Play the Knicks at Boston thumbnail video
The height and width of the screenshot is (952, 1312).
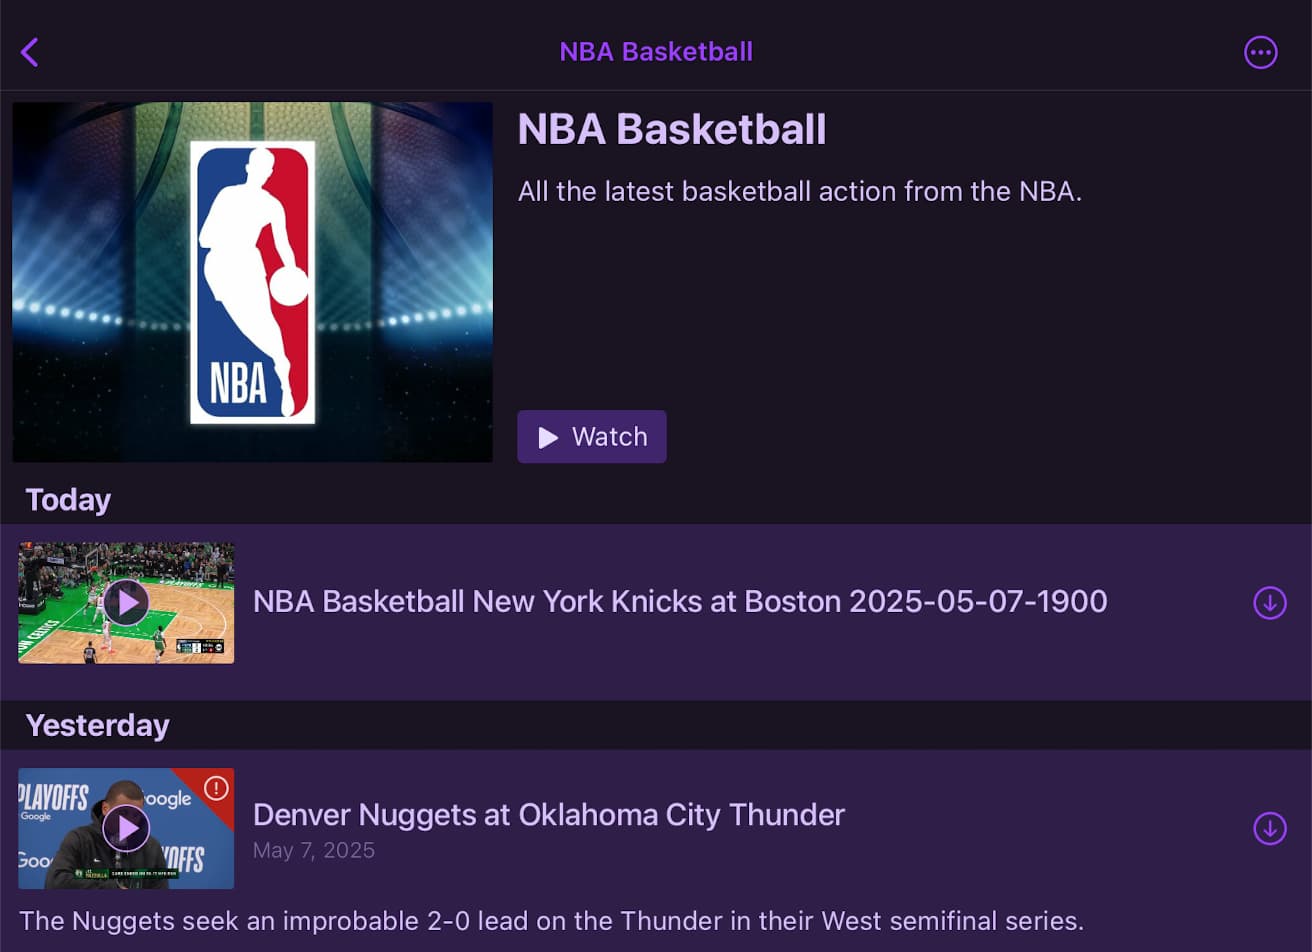point(126,603)
